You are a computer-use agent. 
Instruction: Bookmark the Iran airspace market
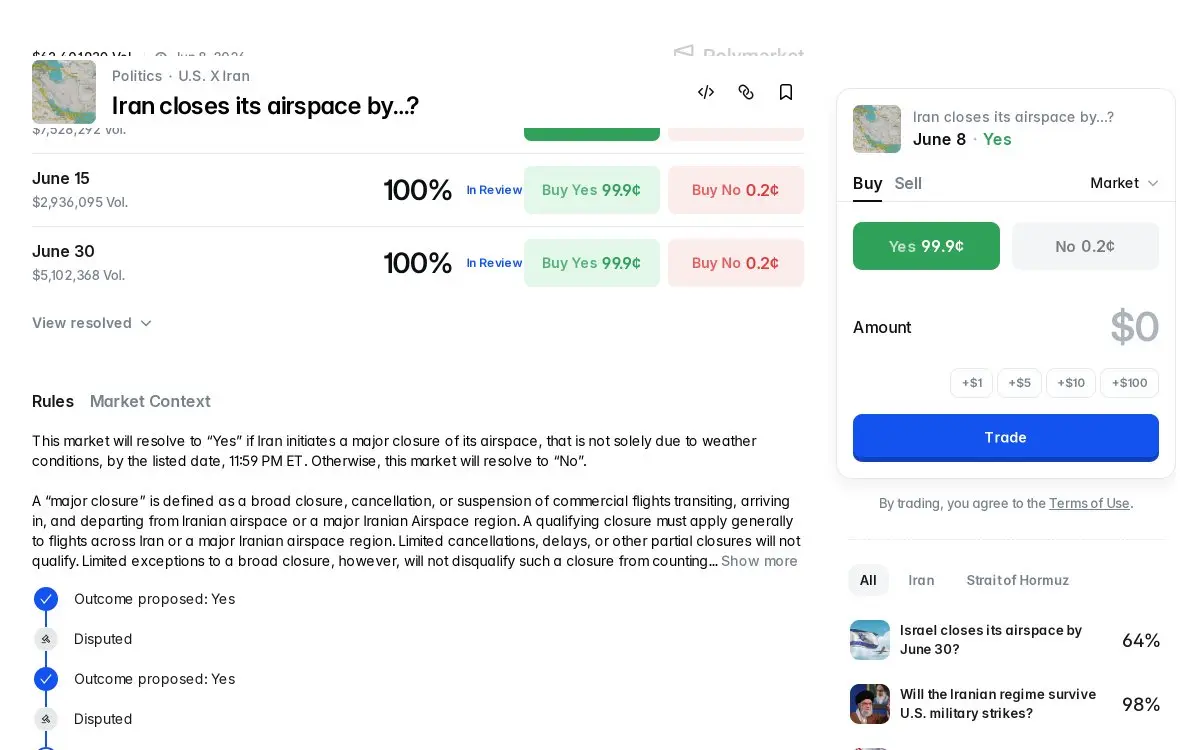coord(786,92)
